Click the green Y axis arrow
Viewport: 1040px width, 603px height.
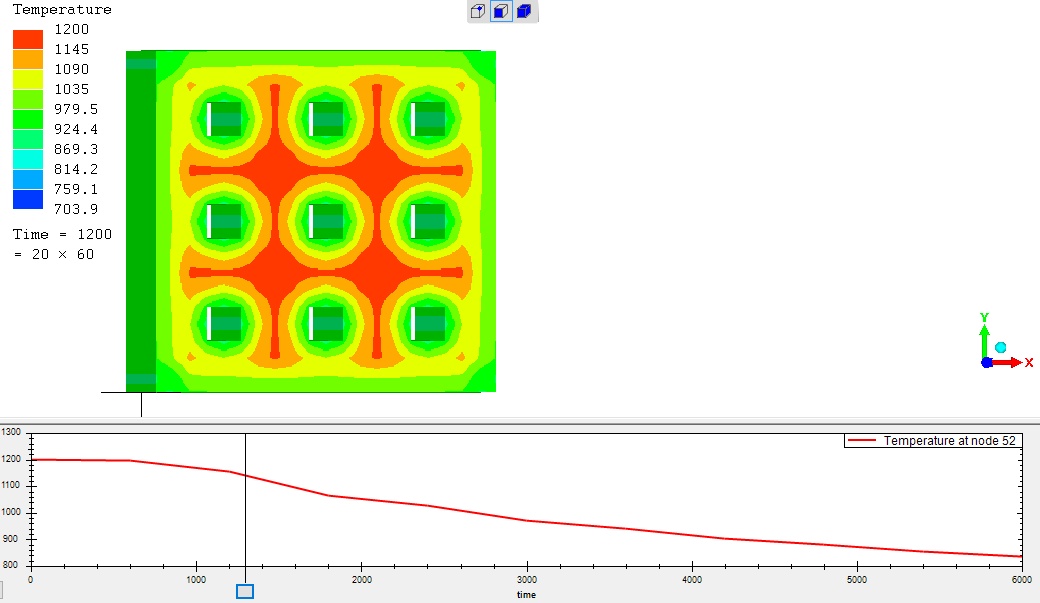coord(985,330)
